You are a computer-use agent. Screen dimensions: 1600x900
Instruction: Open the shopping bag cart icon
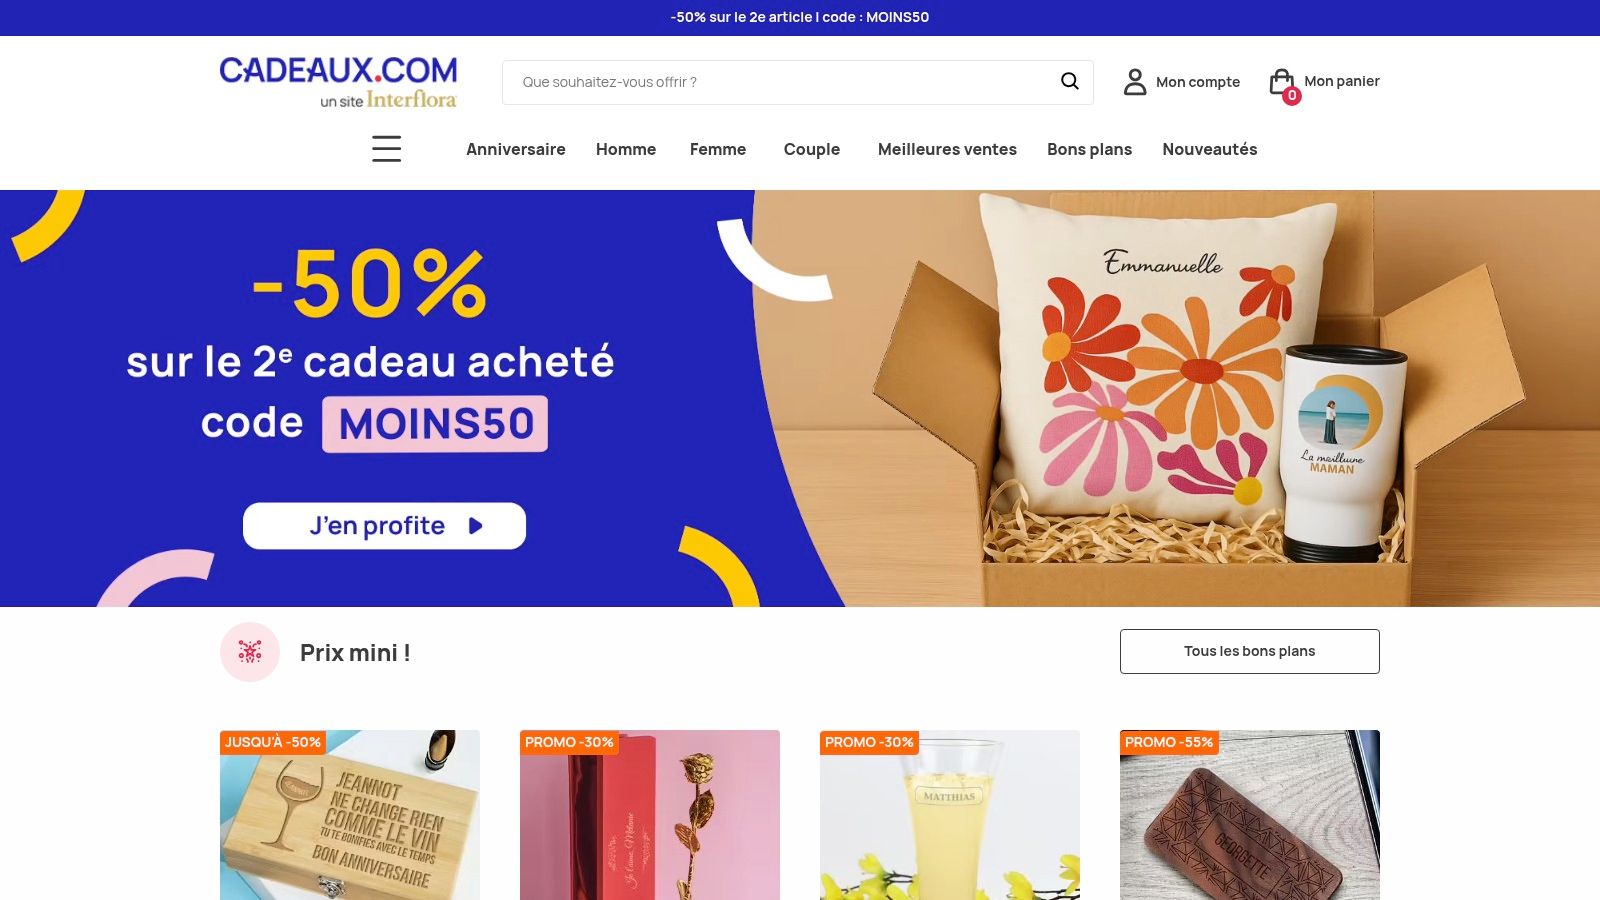pos(1281,81)
